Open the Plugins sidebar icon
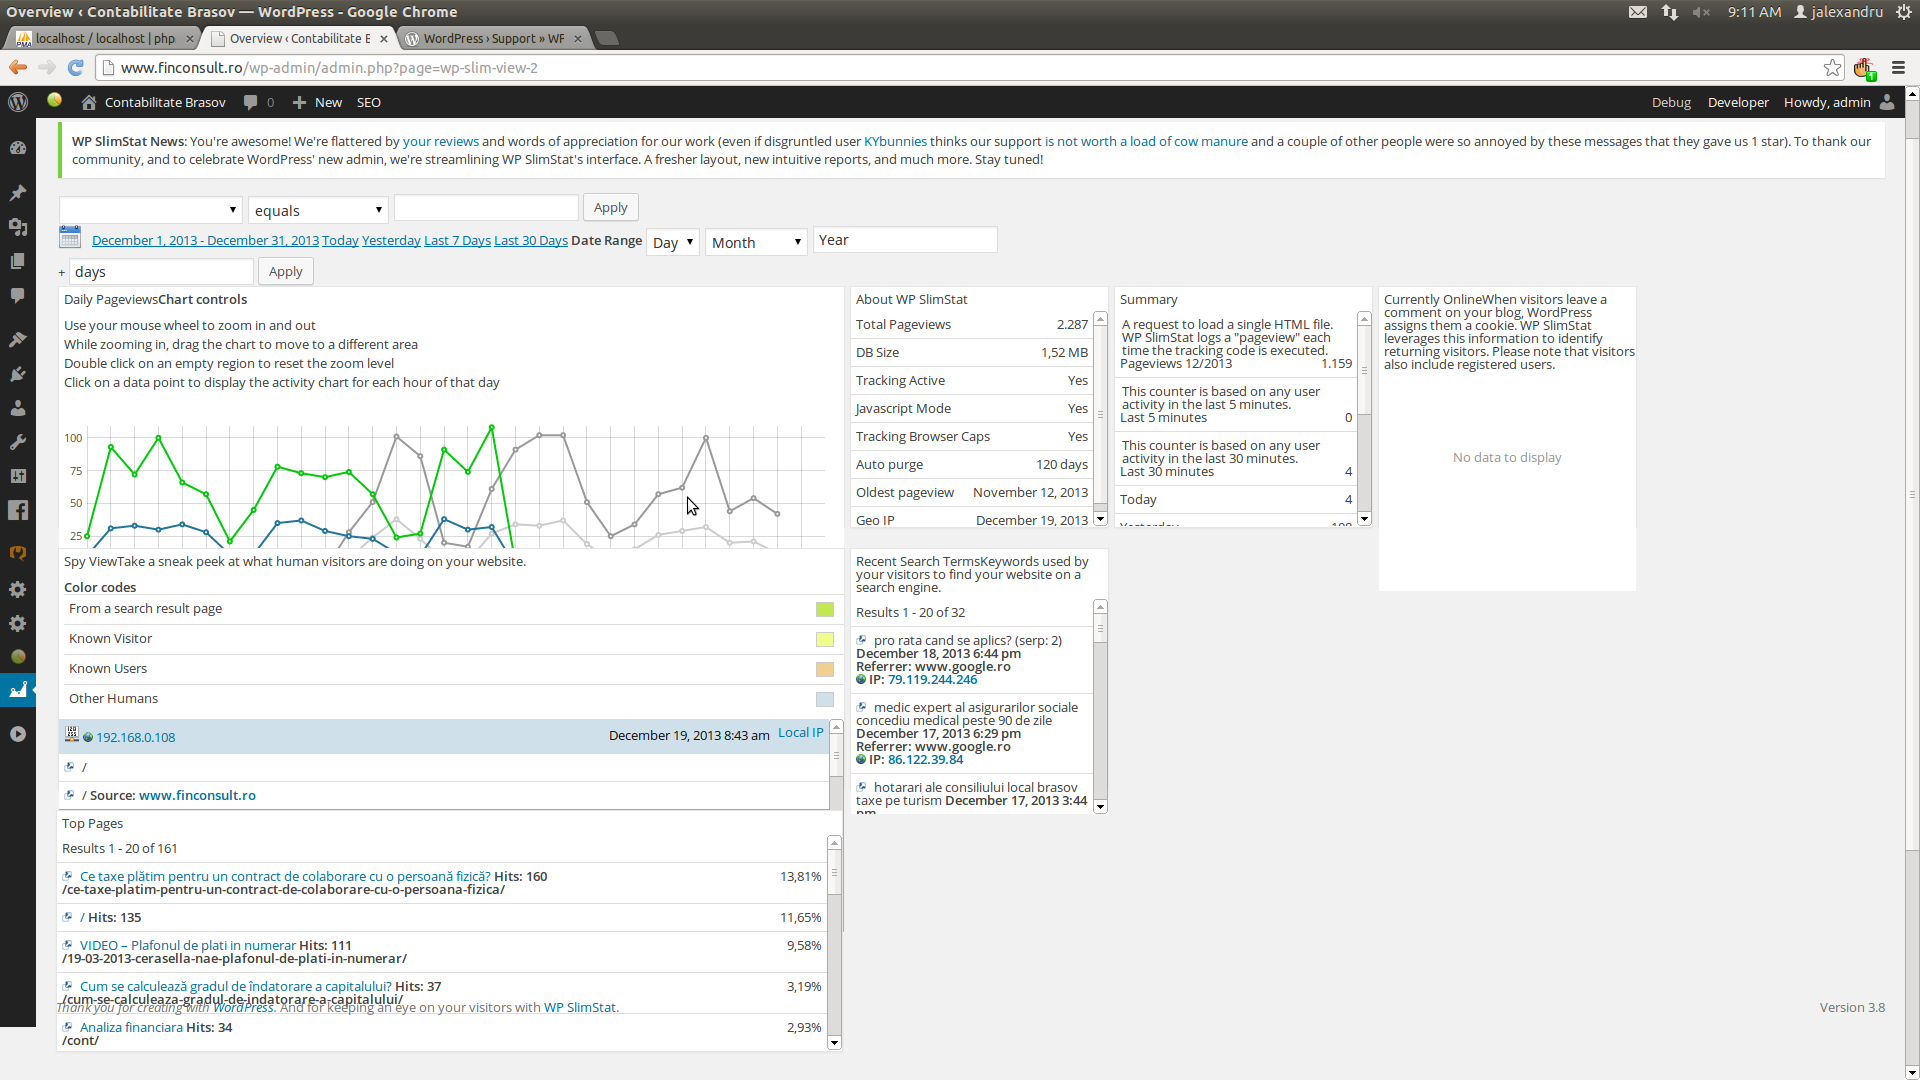 (18, 374)
